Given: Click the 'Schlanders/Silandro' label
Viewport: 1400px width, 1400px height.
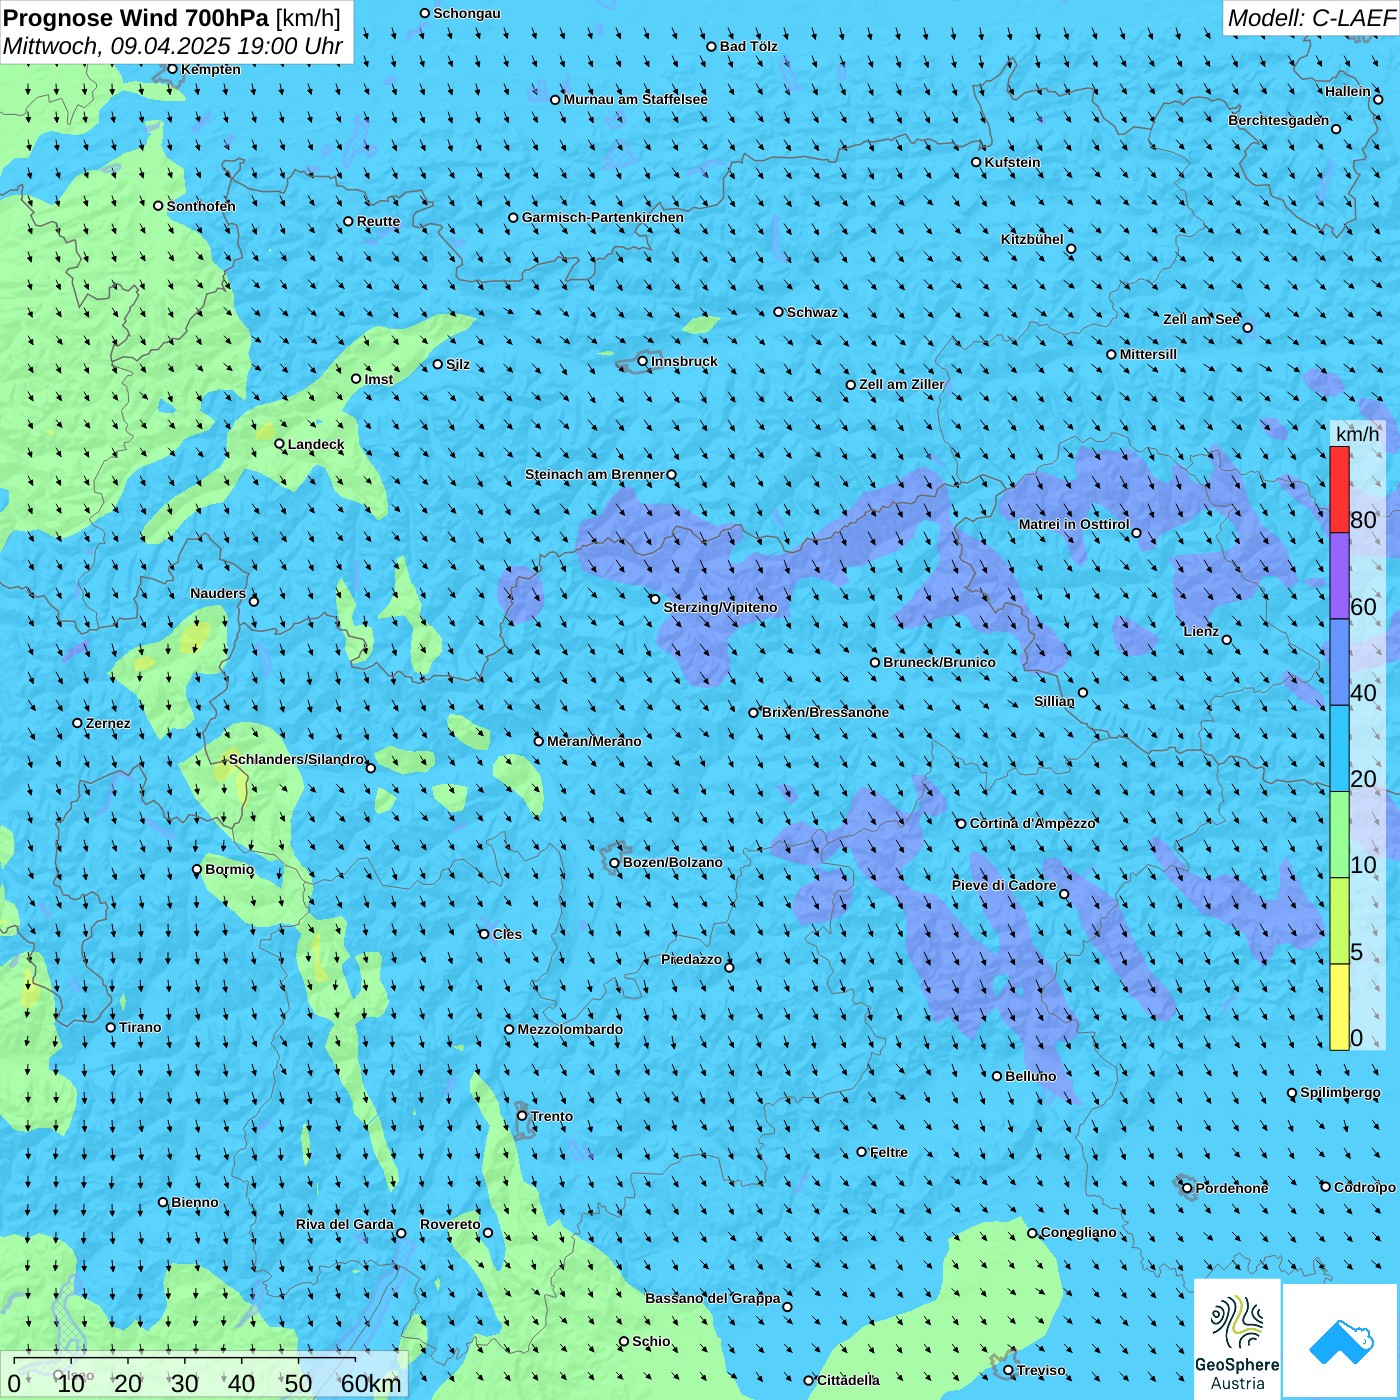Looking at the screenshot, I should pyautogui.click(x=297, y=759).
